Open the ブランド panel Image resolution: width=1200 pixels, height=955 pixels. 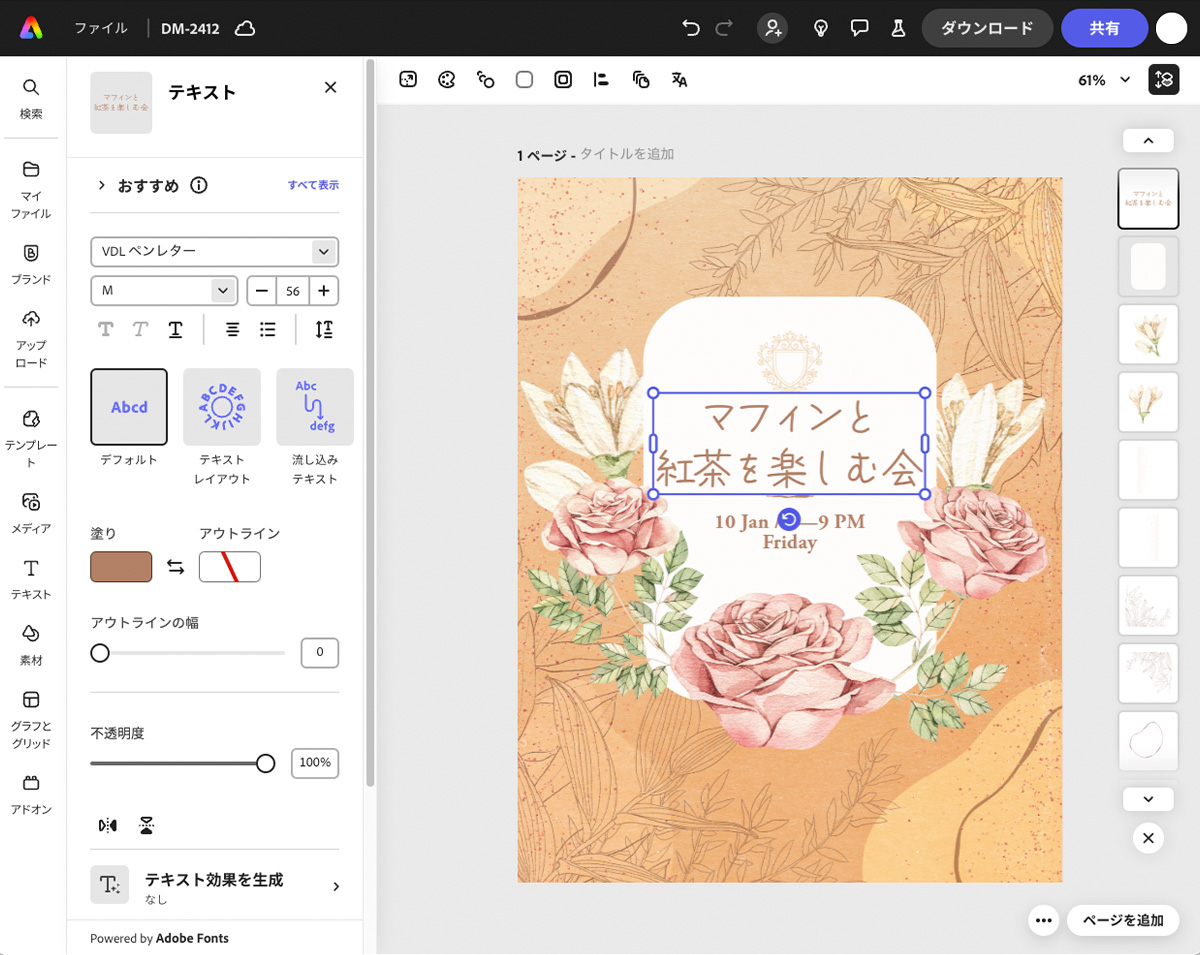pos(31,264)
